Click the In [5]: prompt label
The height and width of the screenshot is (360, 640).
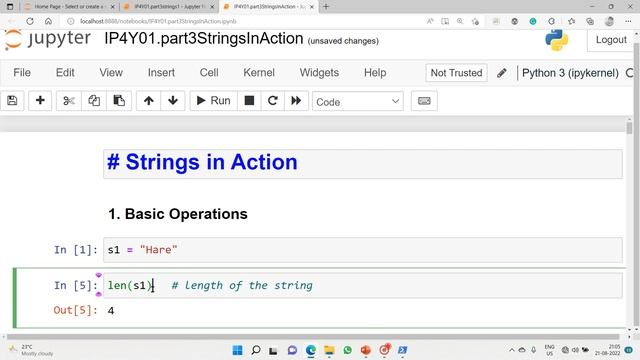(x=76, y=285)
